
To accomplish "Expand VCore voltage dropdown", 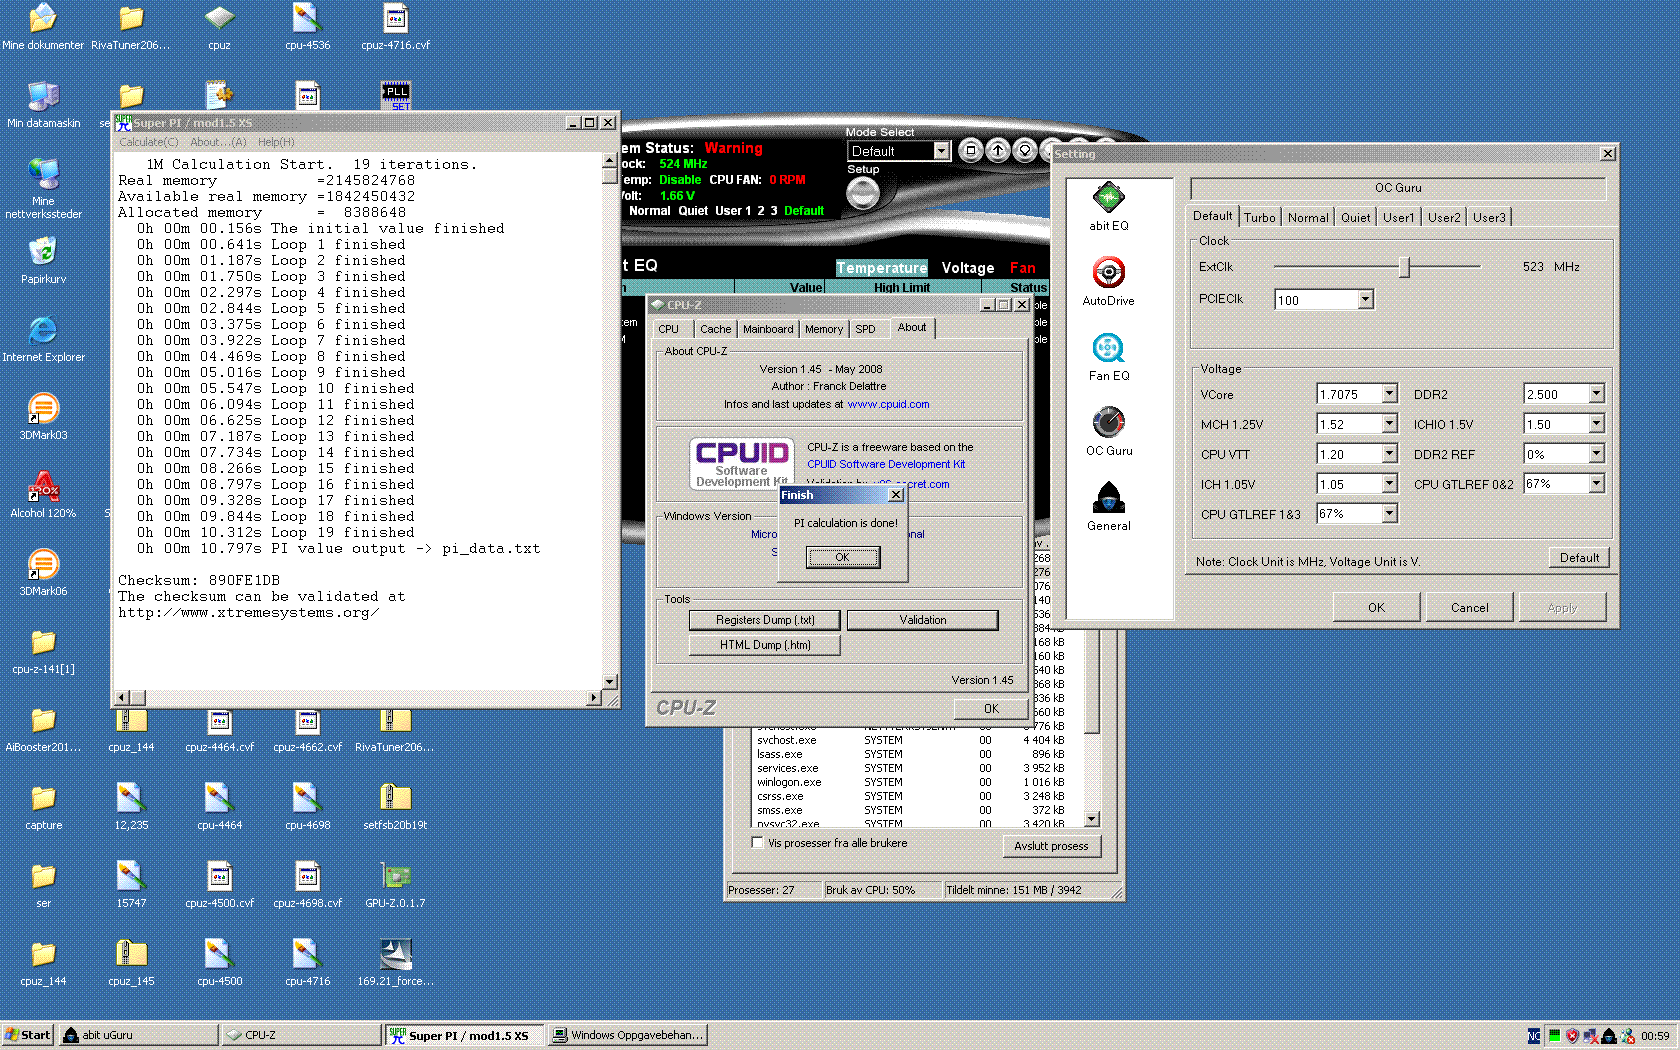I will [x=1389, y=394].
